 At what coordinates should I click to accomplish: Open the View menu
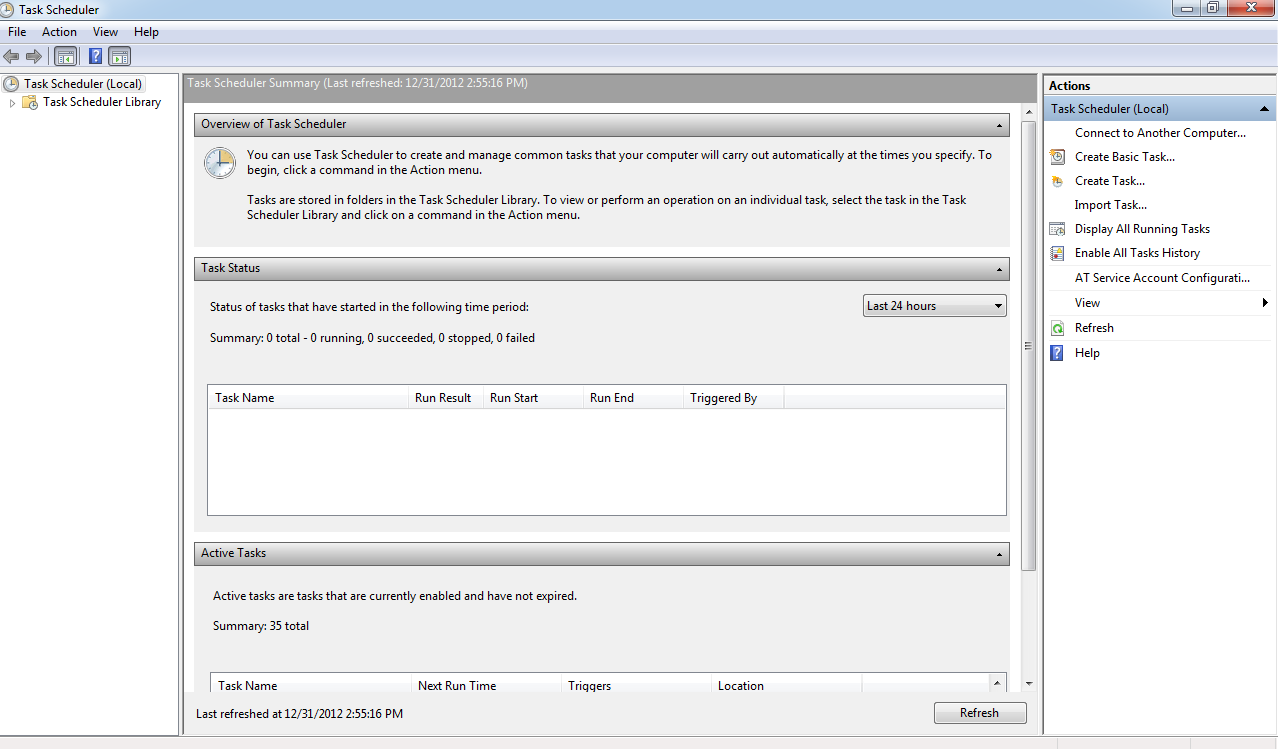point(105,32)
